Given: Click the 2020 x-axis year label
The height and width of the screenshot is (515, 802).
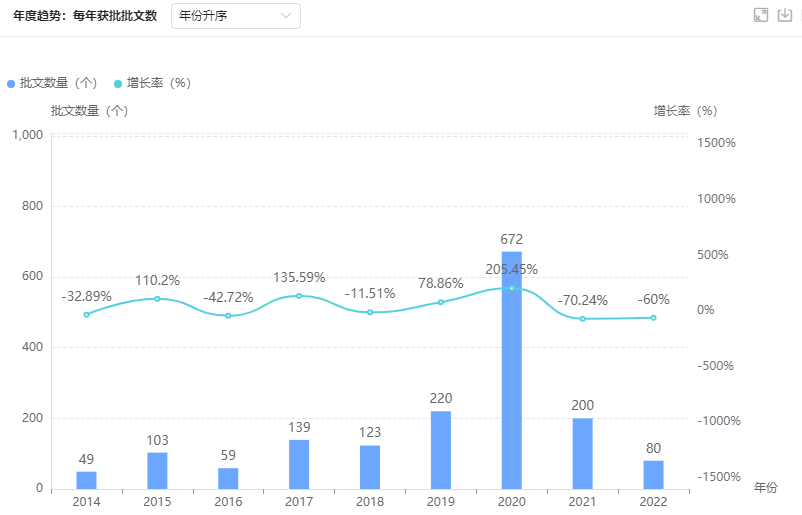Looking at the screenshot, I should [x=511, y=502].
